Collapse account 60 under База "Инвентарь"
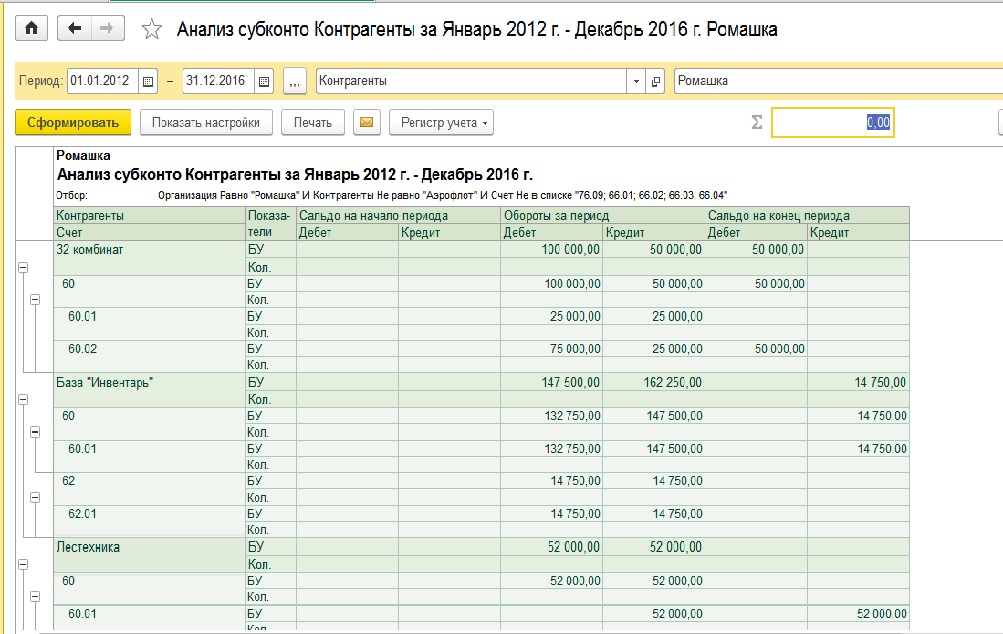 (x=35, y=432)
